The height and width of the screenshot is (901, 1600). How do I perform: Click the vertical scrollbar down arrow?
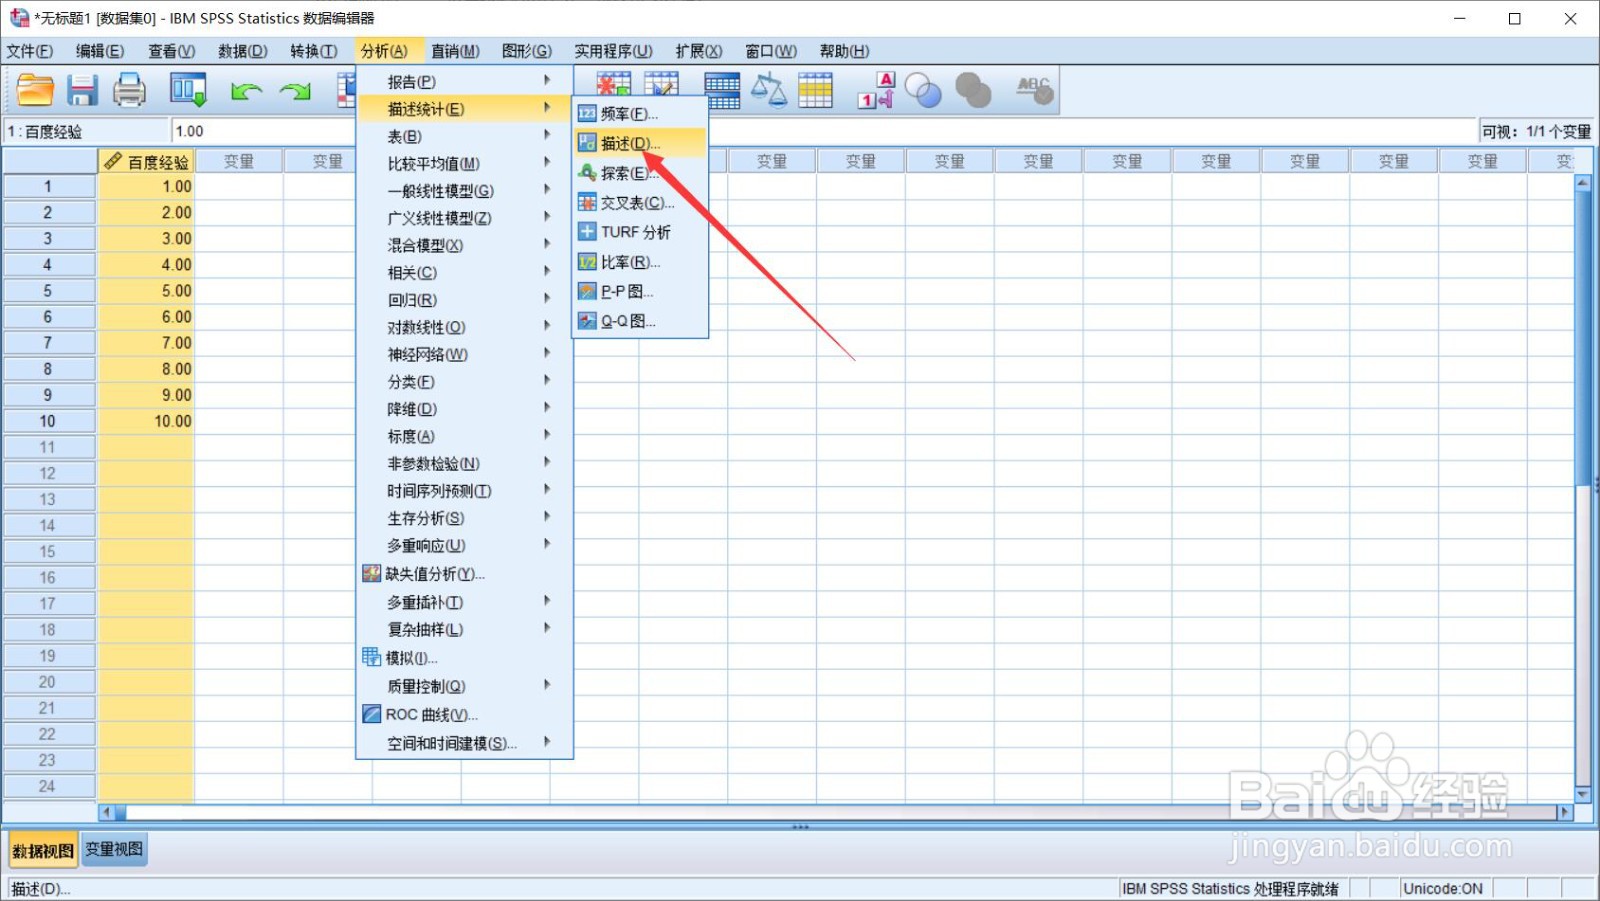click(1582, 794)
